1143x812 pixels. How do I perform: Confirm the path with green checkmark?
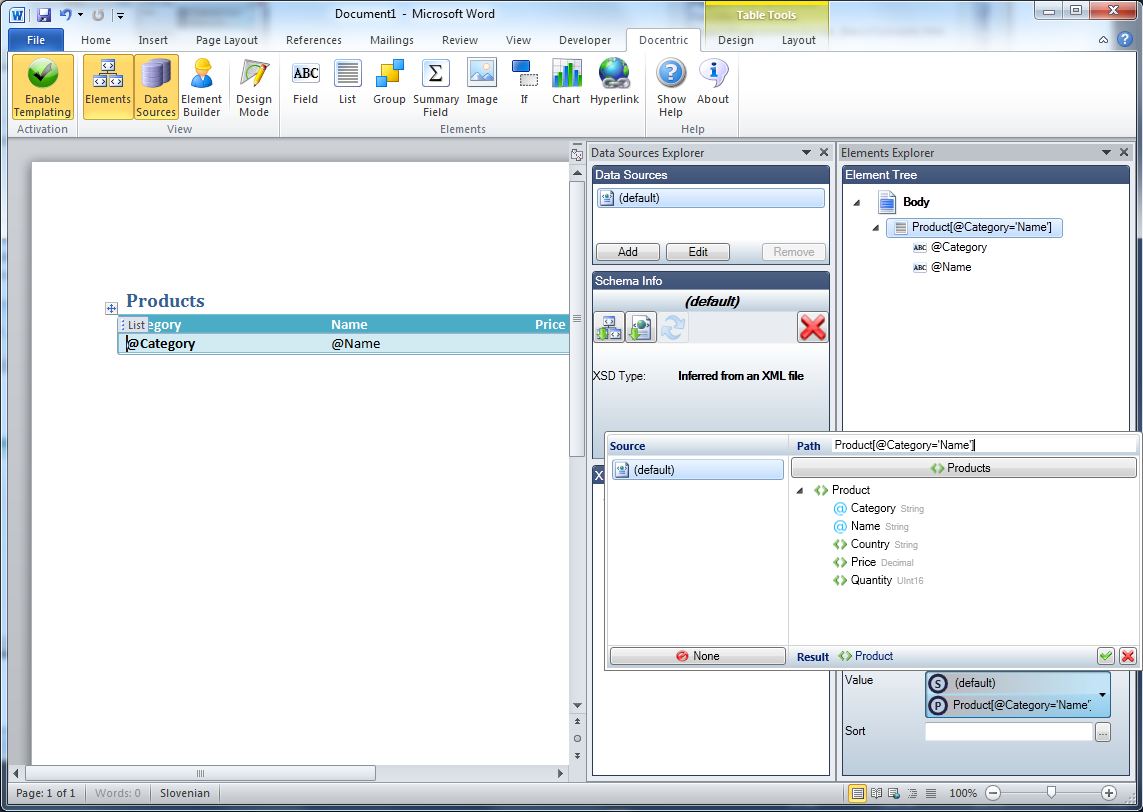tap(1106, 656)
